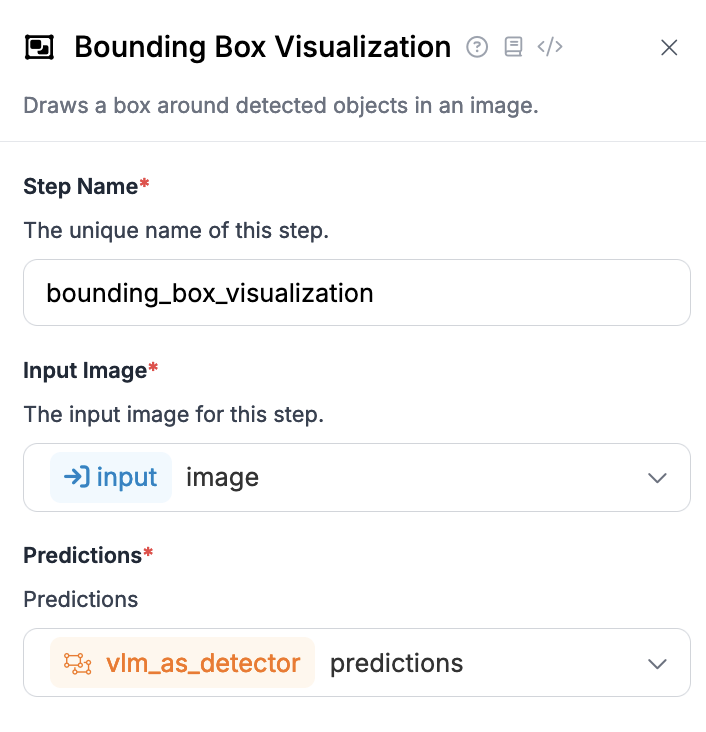Close the Bounding Box Visualization panel
Viewport: 706px width, 732px height.
tap(670, 47)
